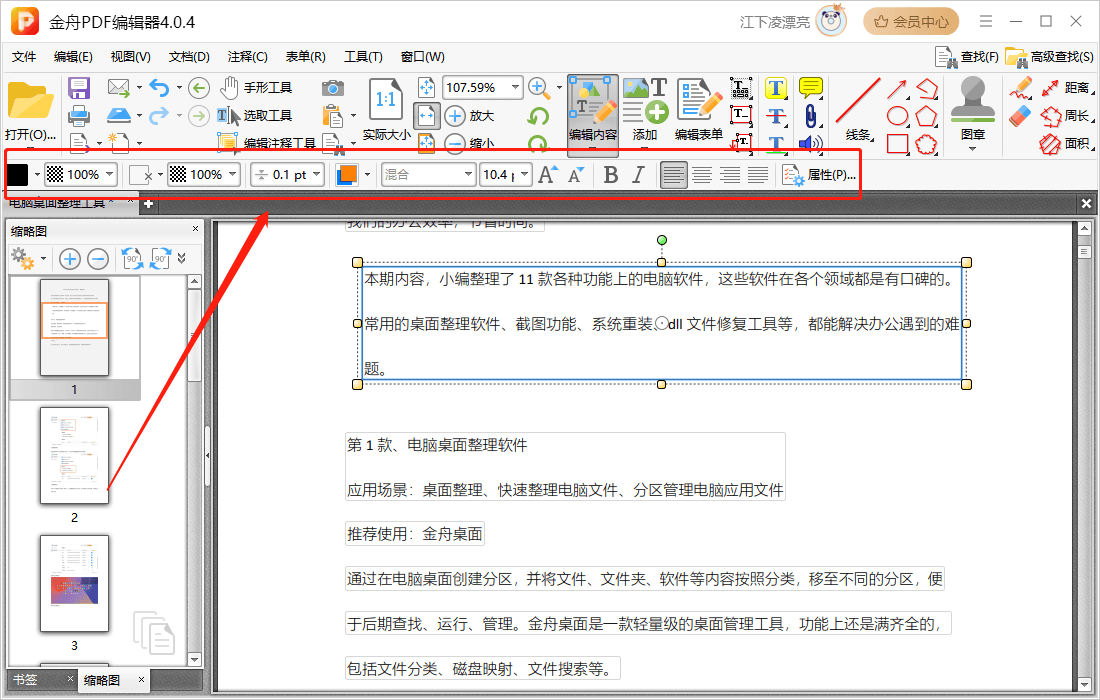Click the scanner icon
1100x700 pixels.
(119, 115)
